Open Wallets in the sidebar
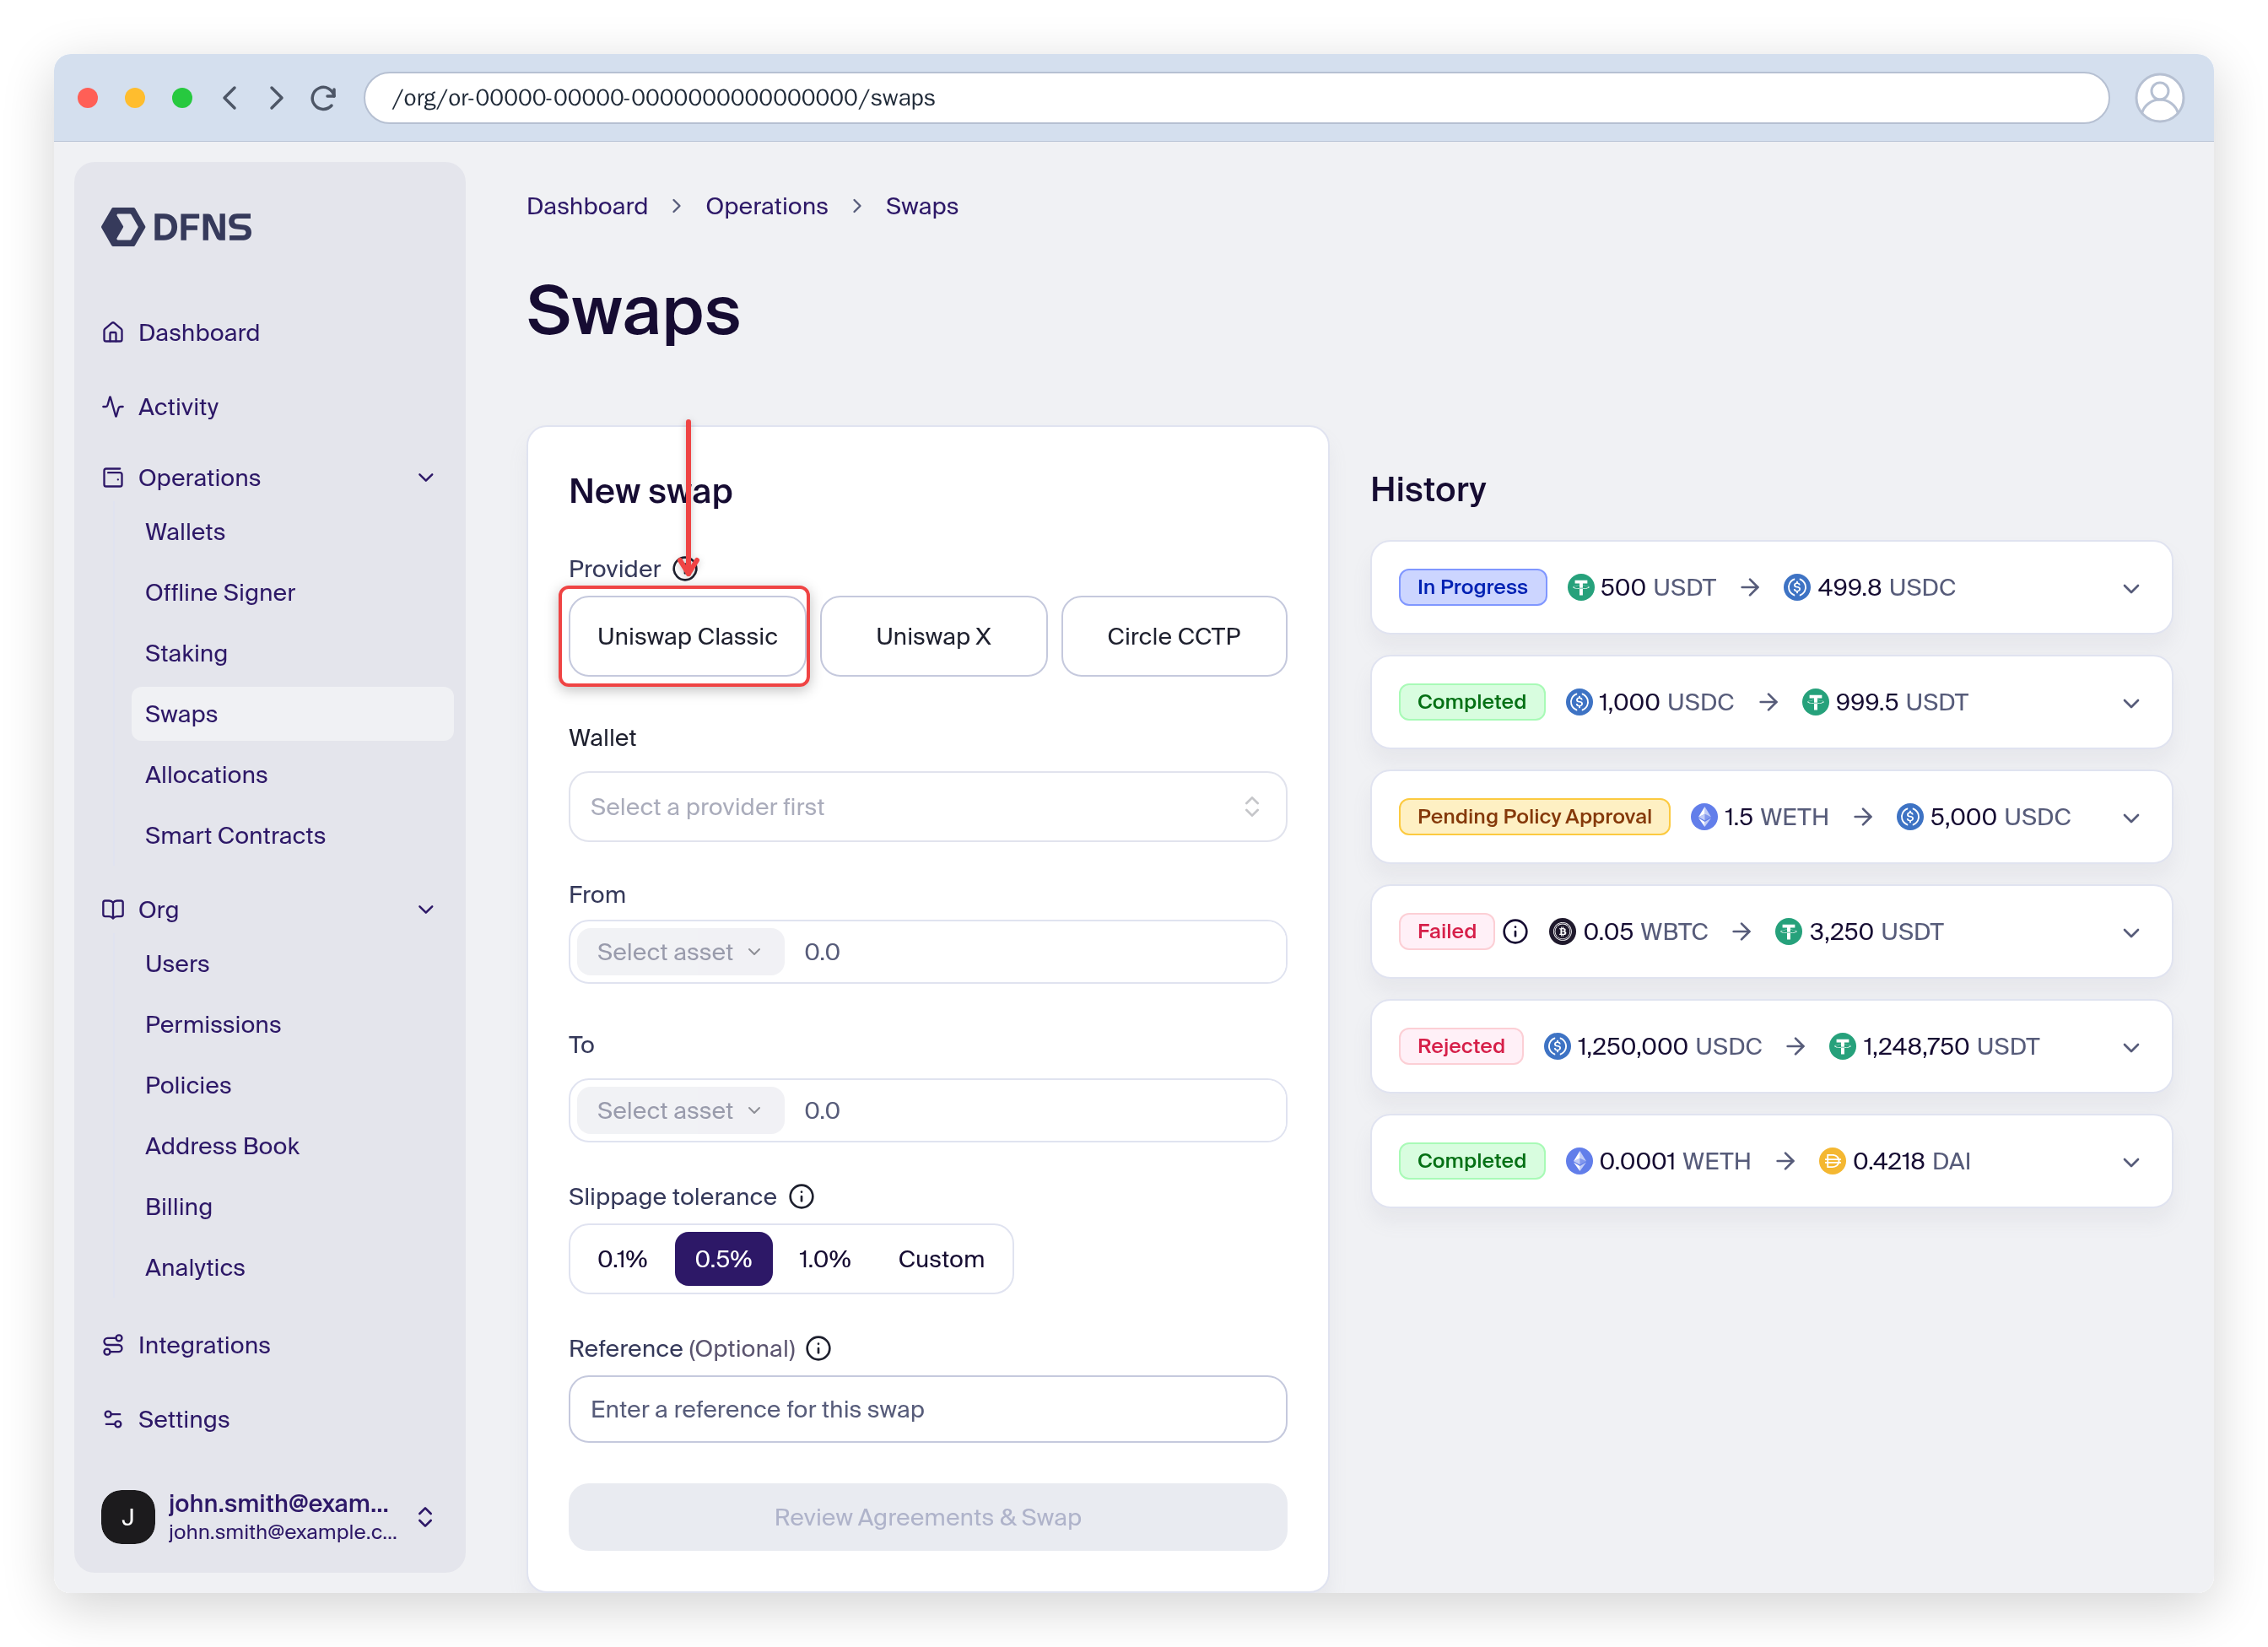The width and height of the screenshot is (2268, 1647). point(185,531)
